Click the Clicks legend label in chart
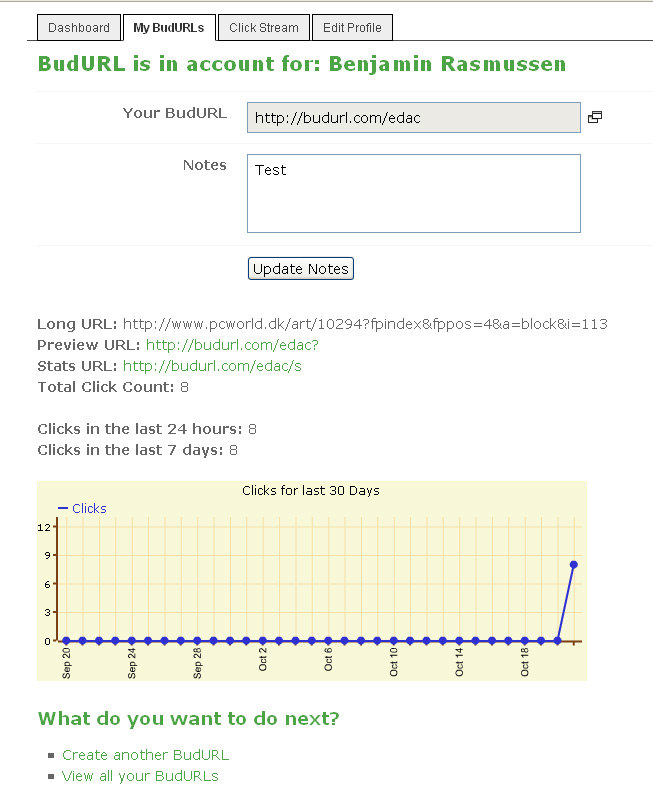653x797 pixels. pos(89,508)
